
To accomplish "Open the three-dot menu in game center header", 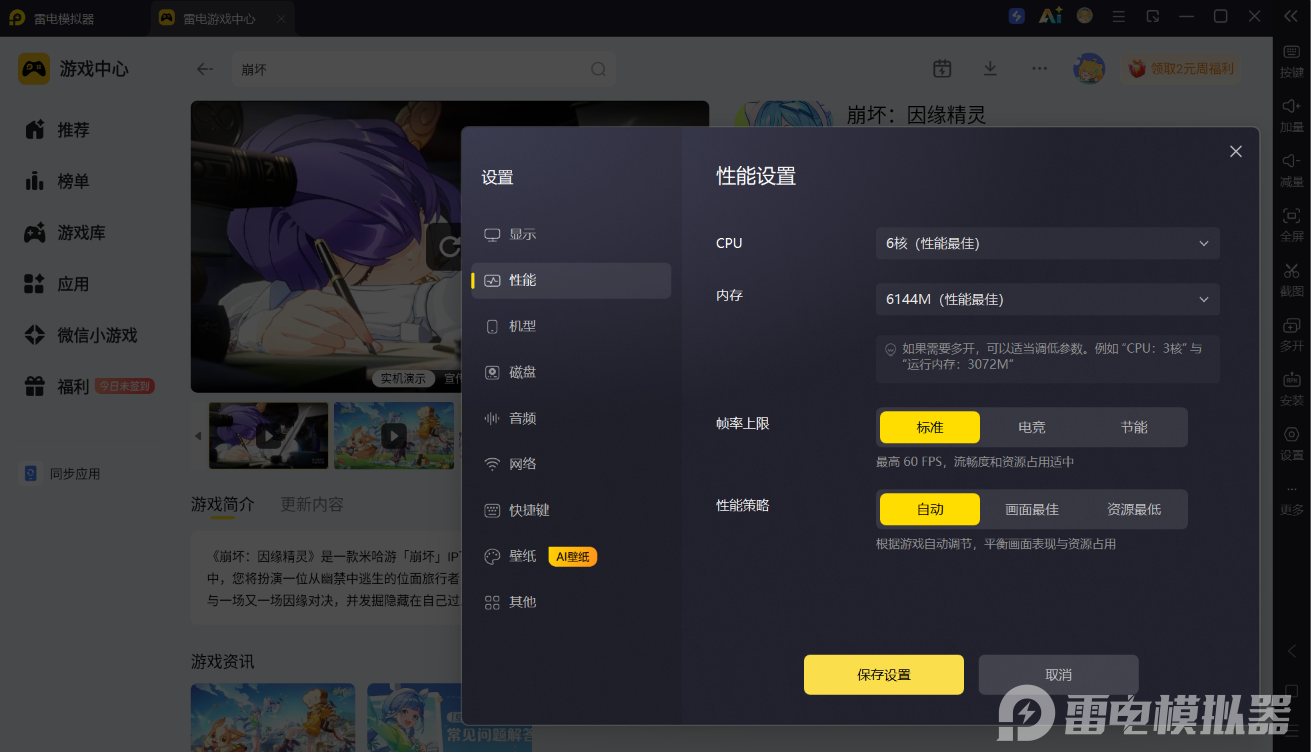I will pyautogui.click(x=1039, y=68).
